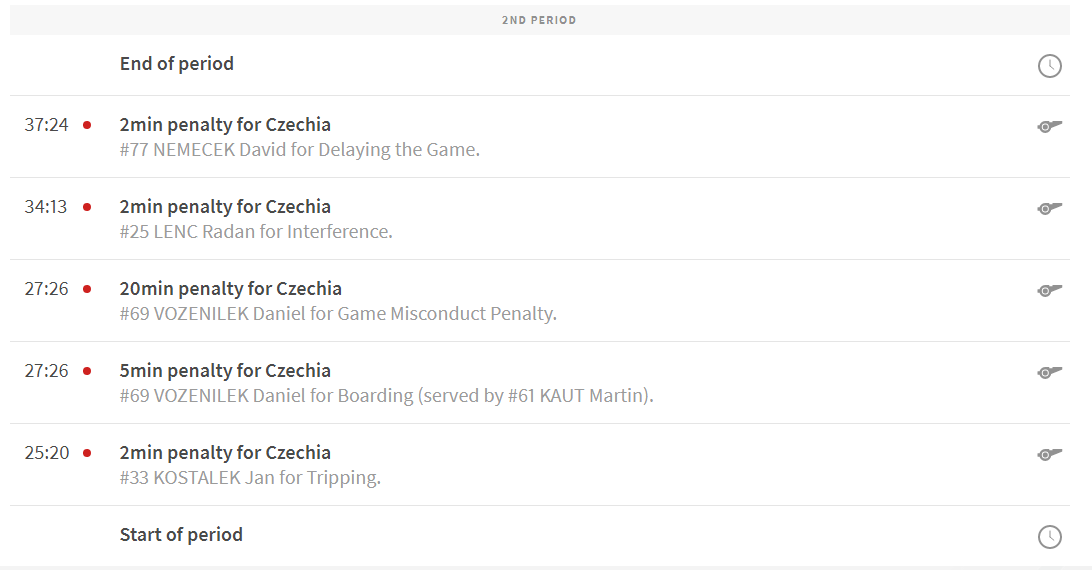Select the clock icon next to Start of period
This screenshot has width=1092, height=570.
tap(1049, 537)
